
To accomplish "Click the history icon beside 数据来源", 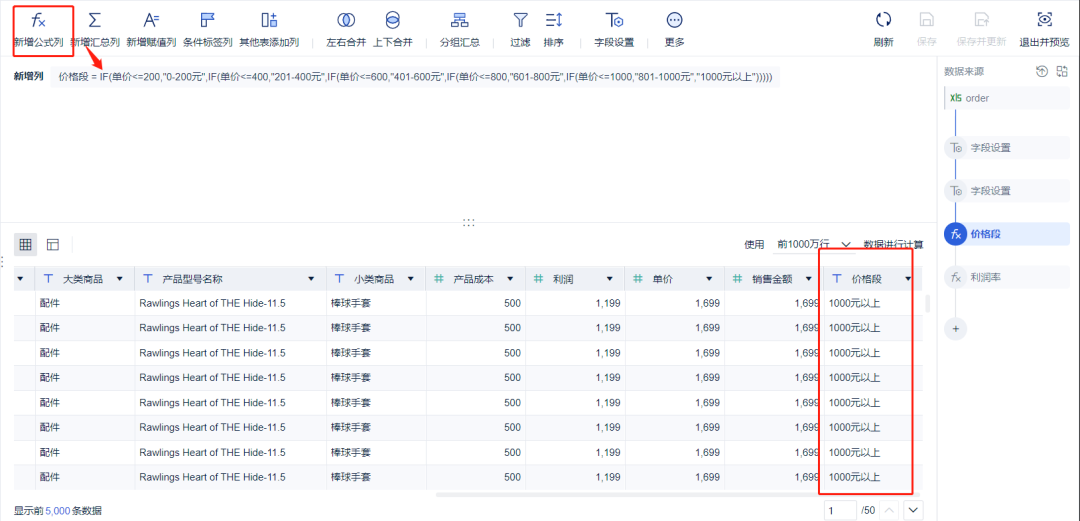I will click(1042, 71).
